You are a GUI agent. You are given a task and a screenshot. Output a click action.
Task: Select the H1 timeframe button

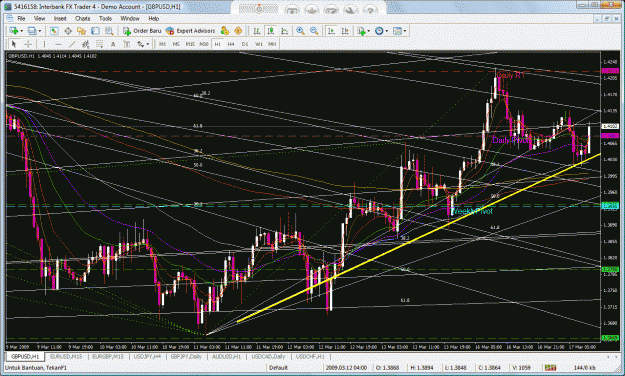pos(218,44)
